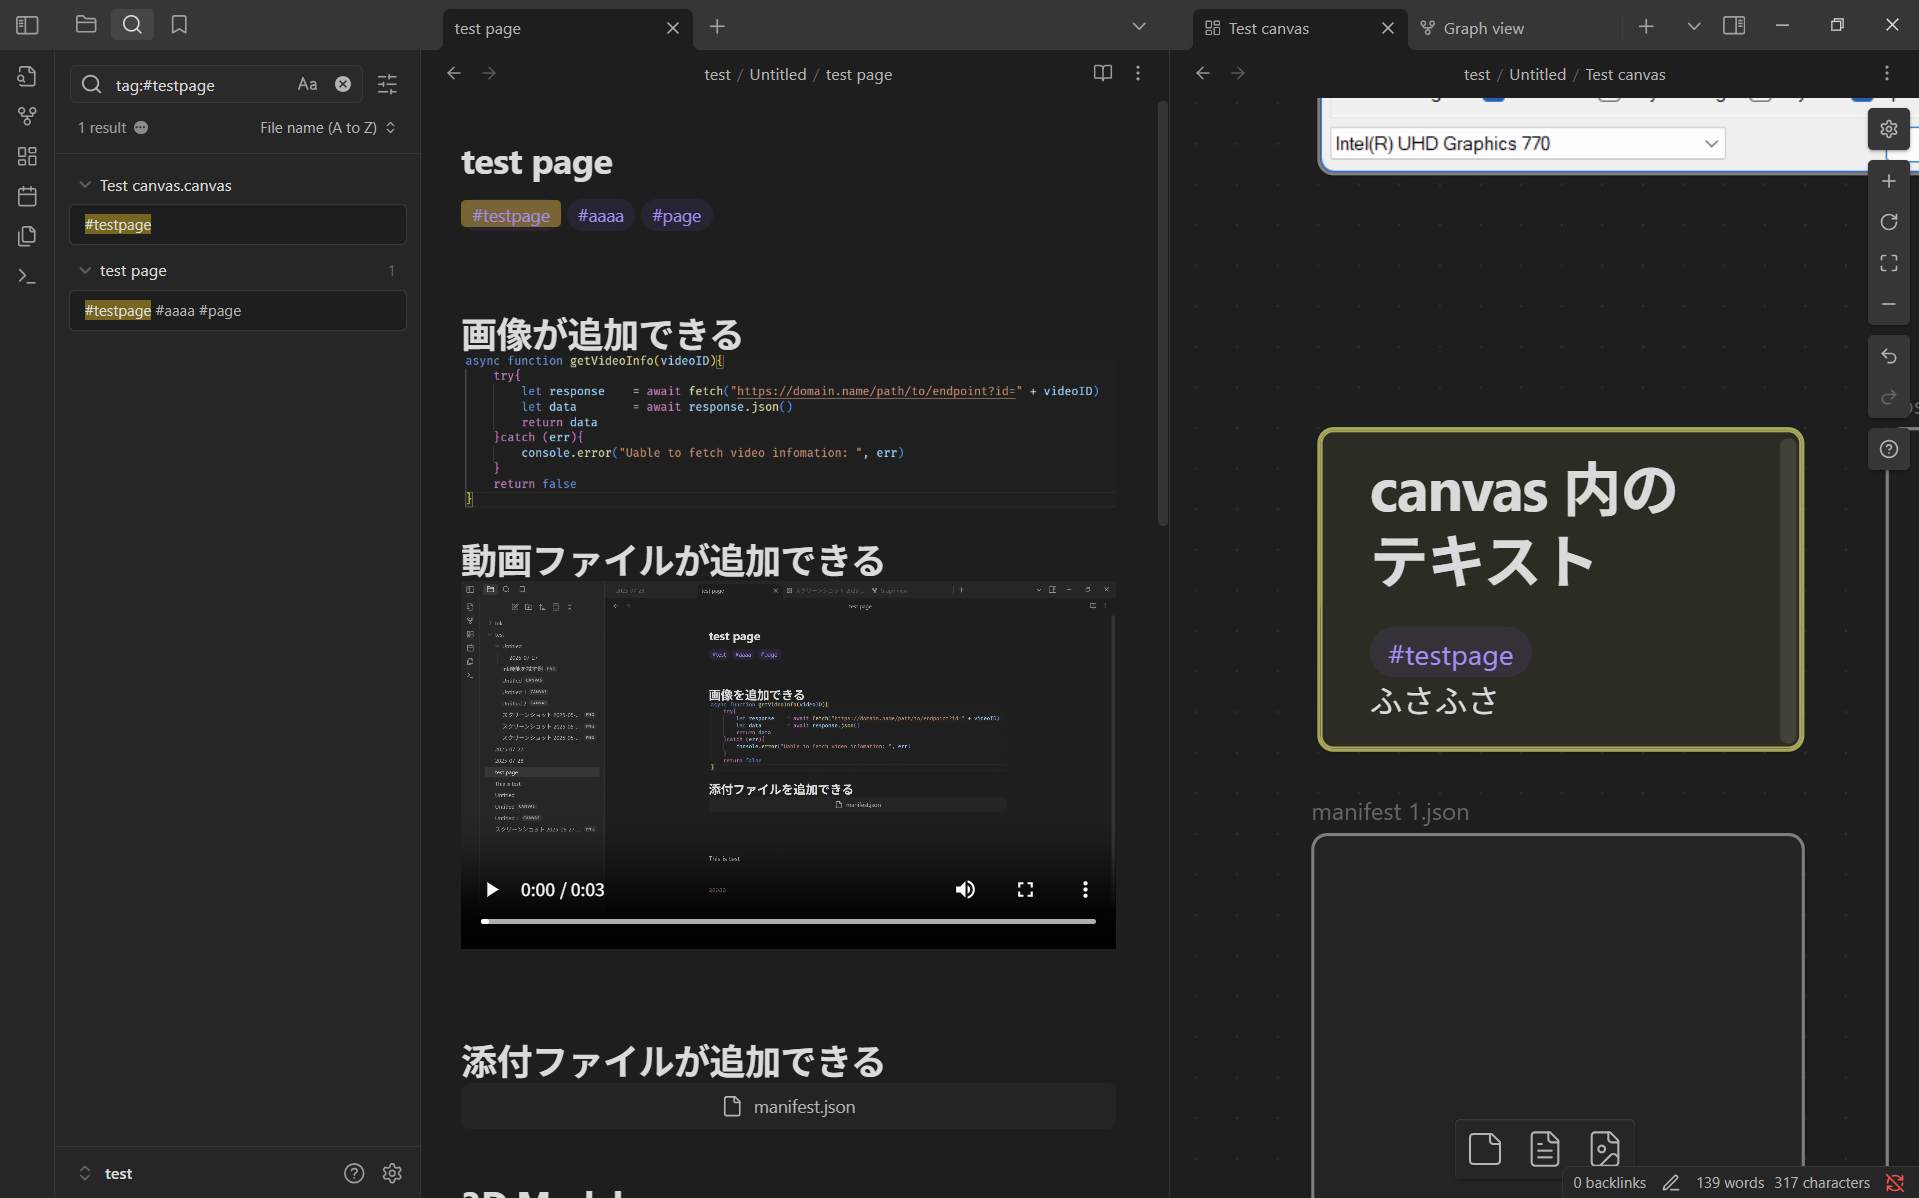Open the bookmarks panel icon

click(x=179, y=25)
